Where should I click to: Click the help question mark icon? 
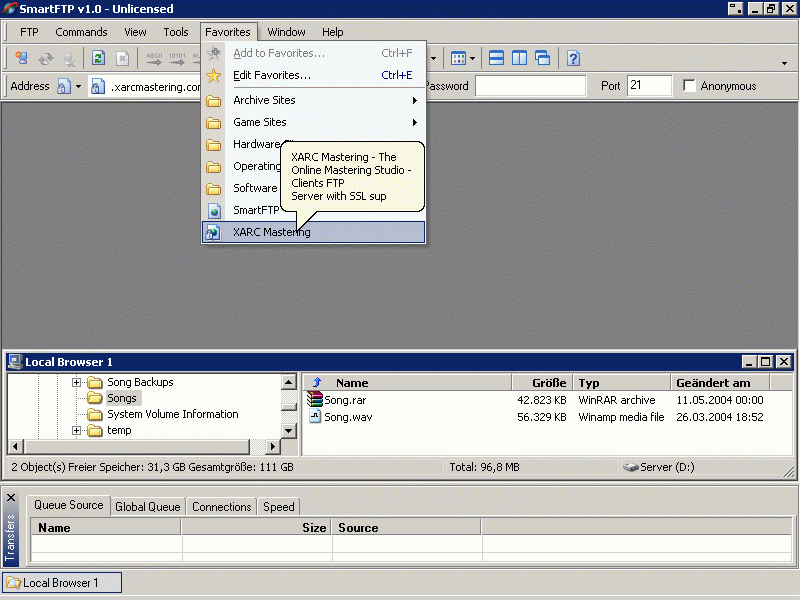pos(573,58)
